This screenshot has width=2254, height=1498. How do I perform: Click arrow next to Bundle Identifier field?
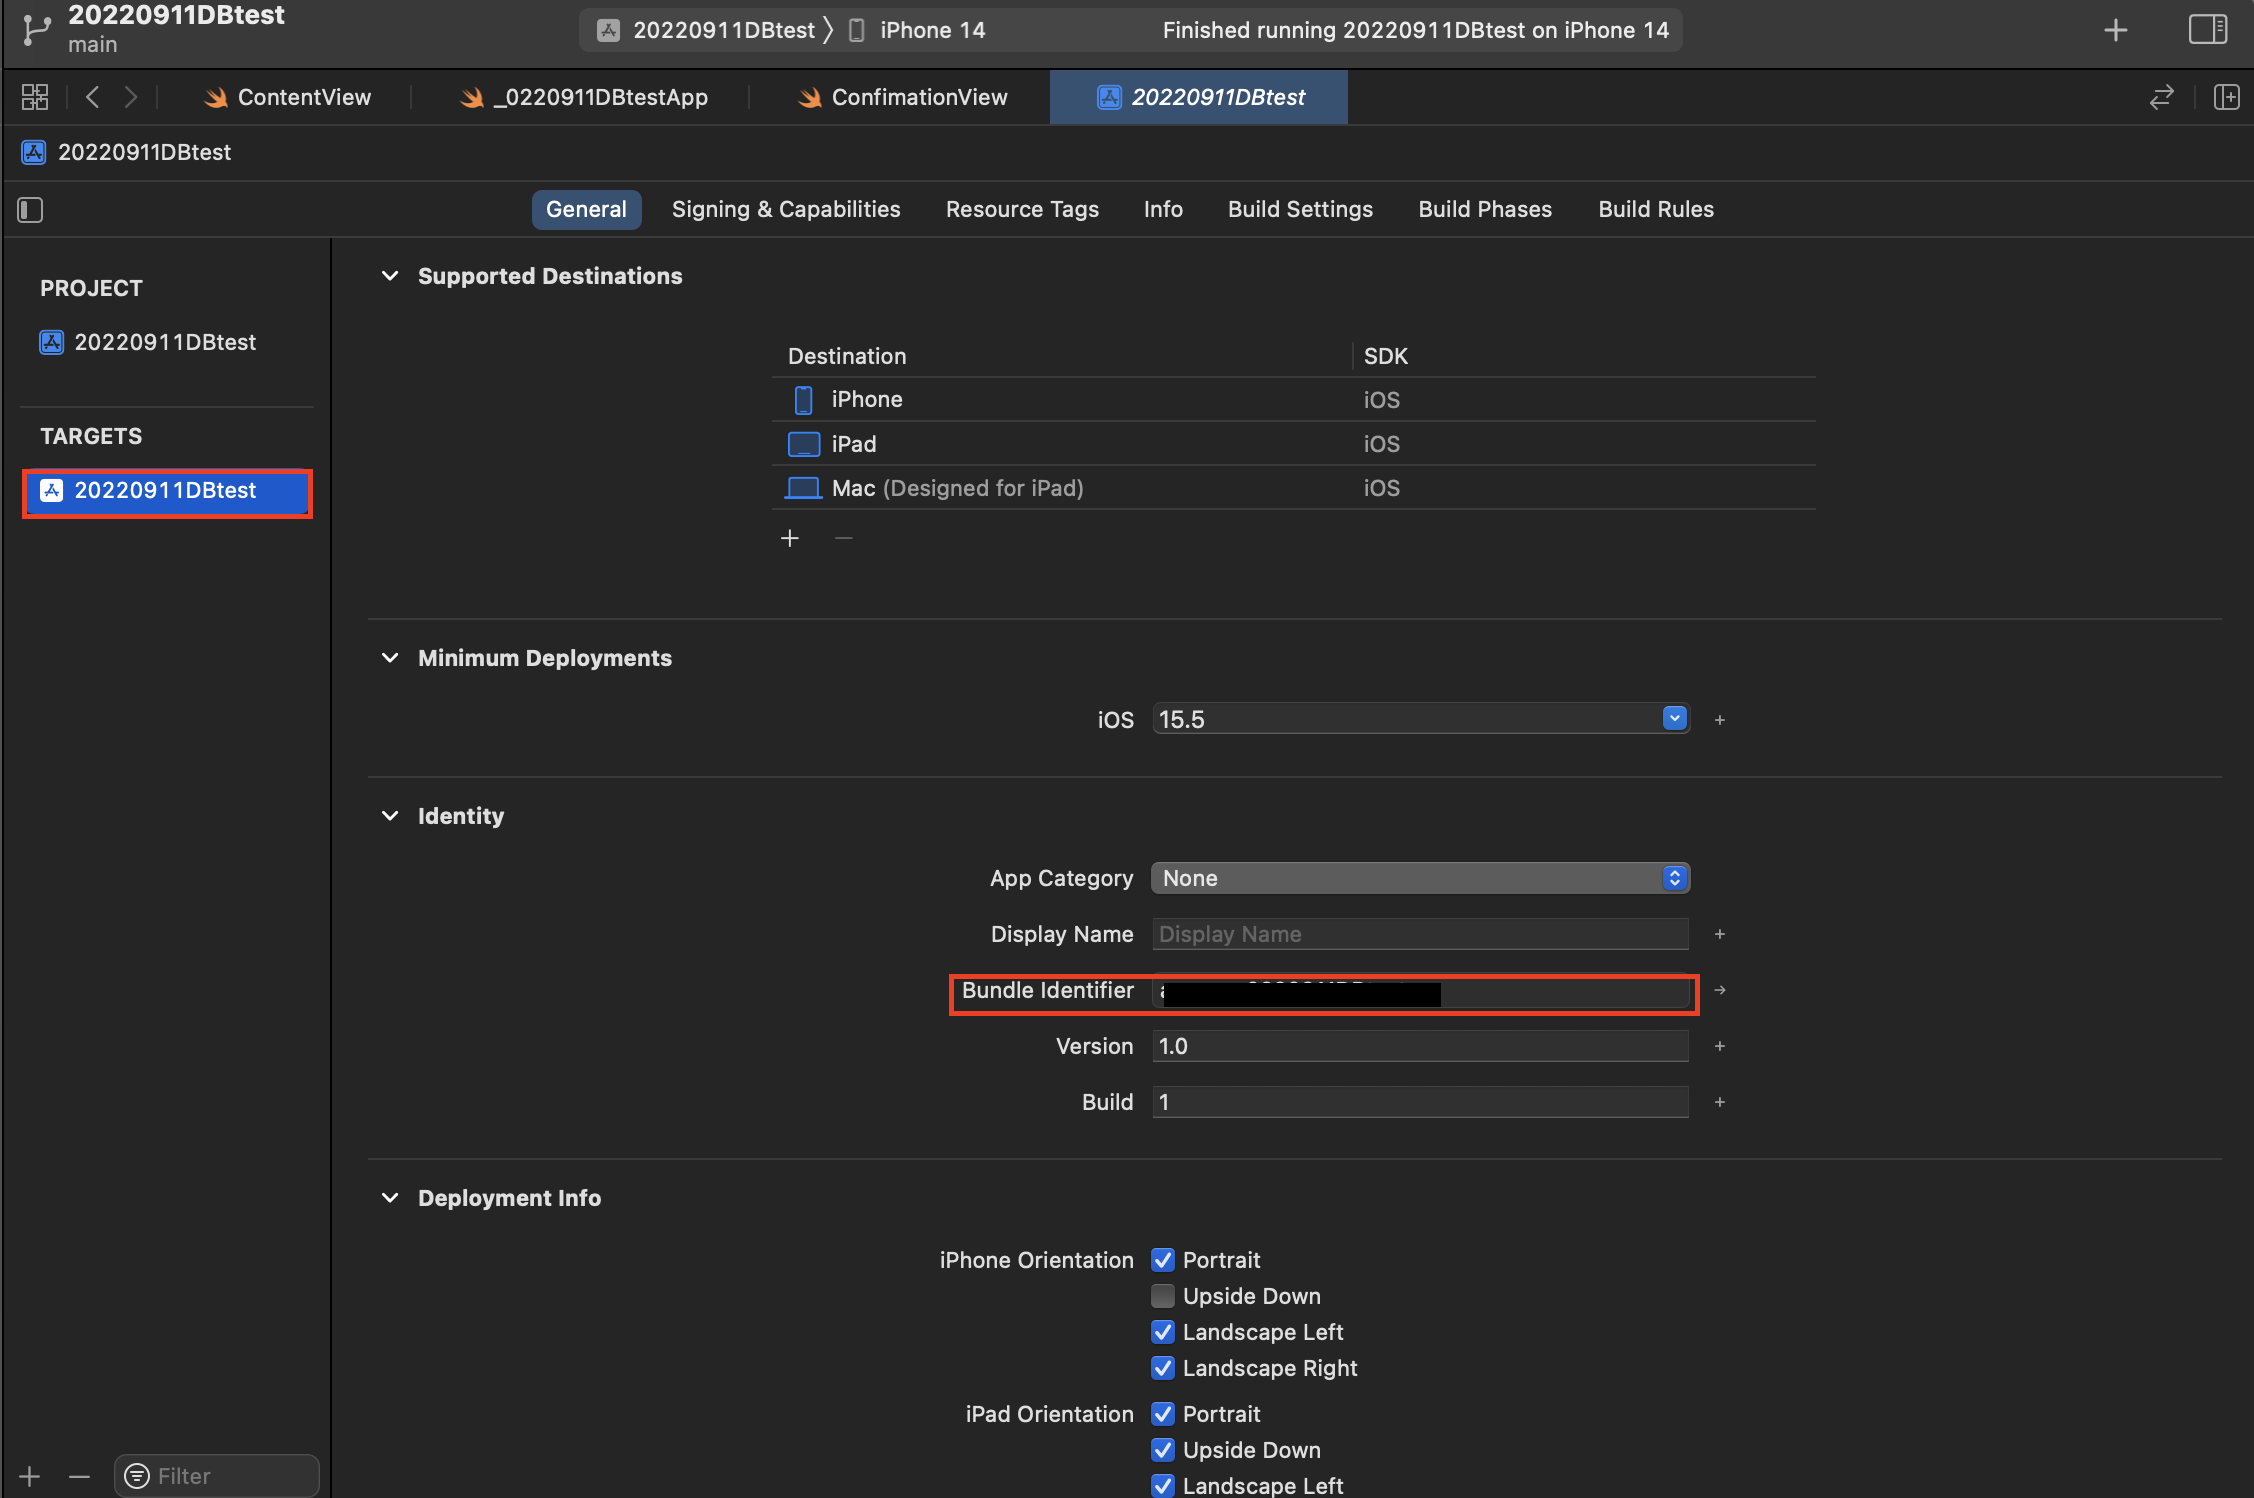coord(1720,990)
